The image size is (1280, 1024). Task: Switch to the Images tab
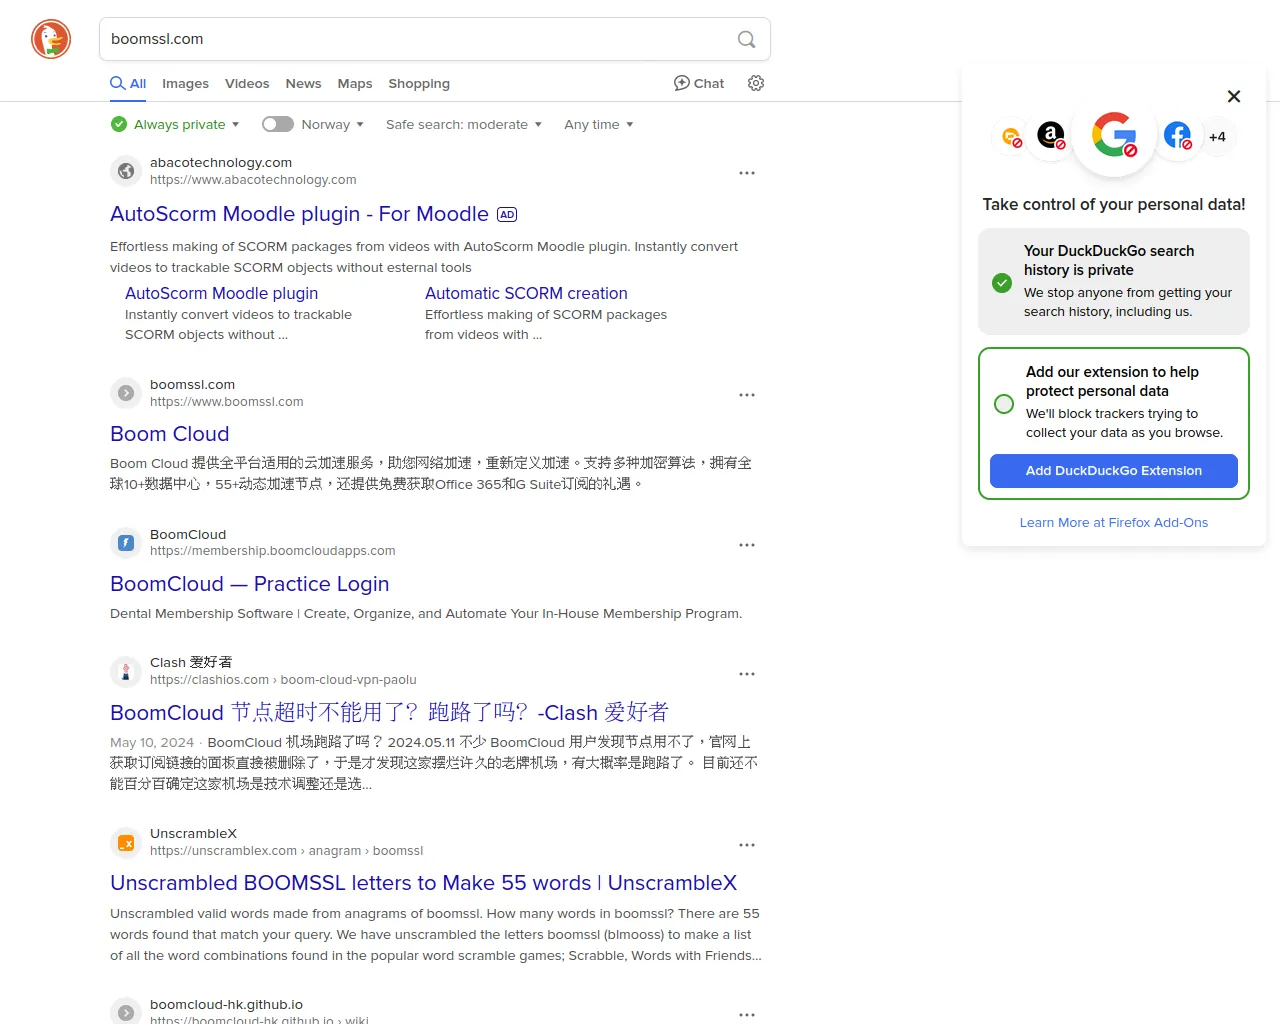pyautogui.click(x=185, y=83)
